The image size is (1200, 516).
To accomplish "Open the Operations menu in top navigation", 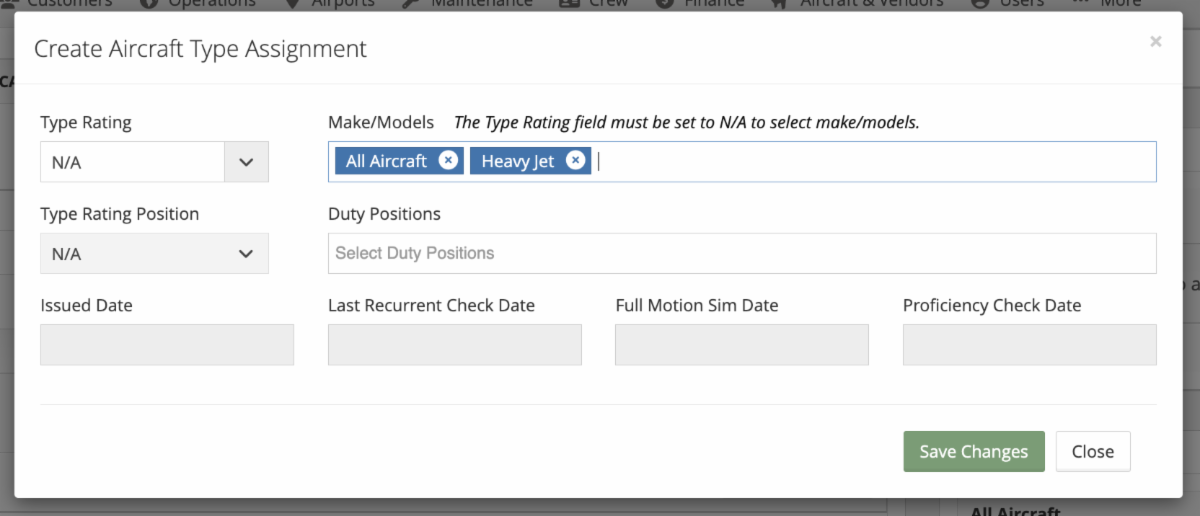I will click(198, 3).
